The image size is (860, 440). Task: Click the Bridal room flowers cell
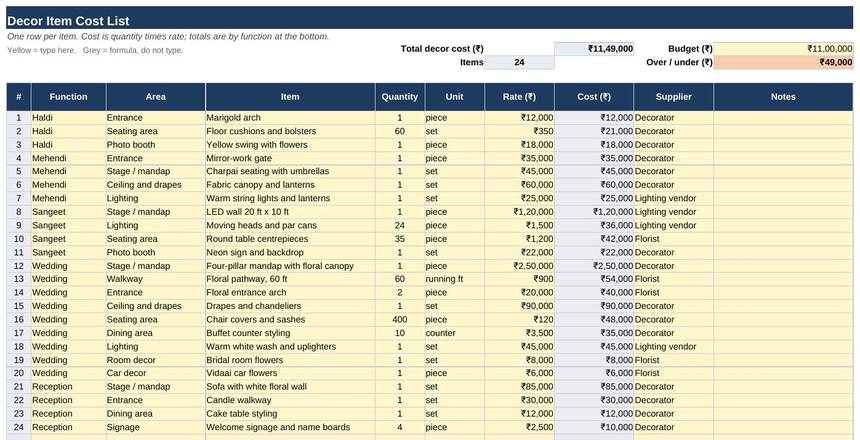(x=290, y=360)
